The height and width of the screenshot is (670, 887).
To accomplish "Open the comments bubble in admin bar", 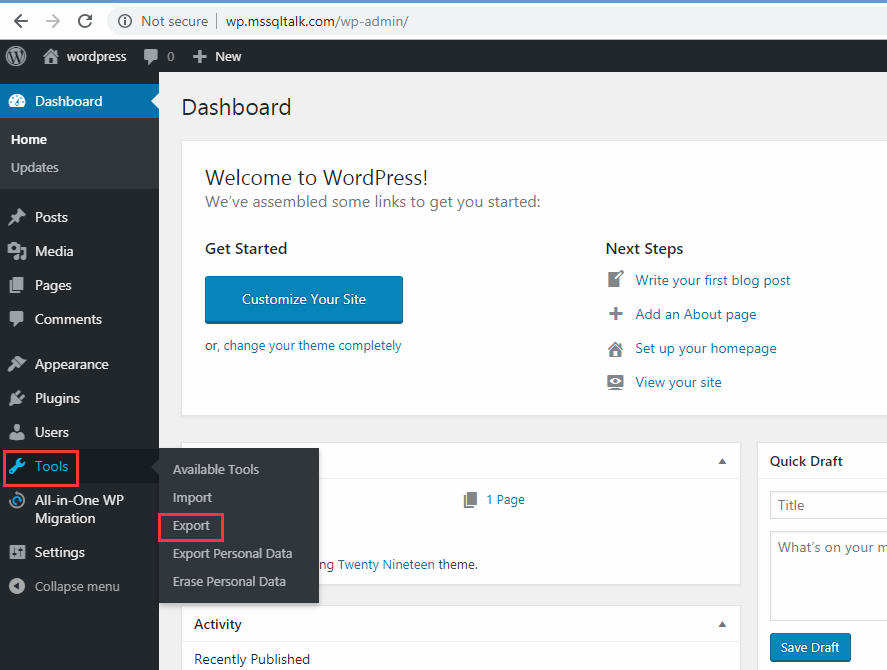I will 150,57.
